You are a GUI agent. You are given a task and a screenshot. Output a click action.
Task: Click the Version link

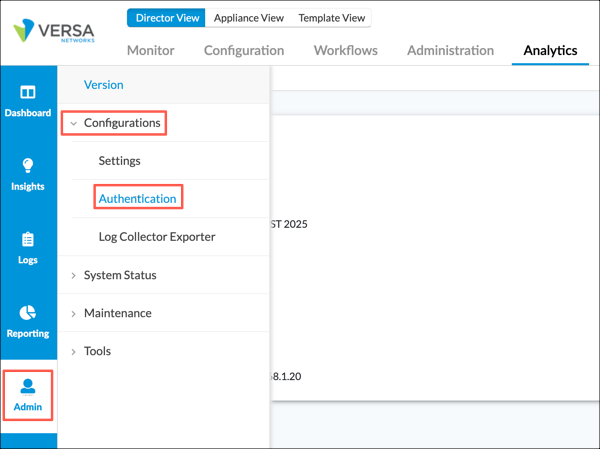(x=104, y=85)
